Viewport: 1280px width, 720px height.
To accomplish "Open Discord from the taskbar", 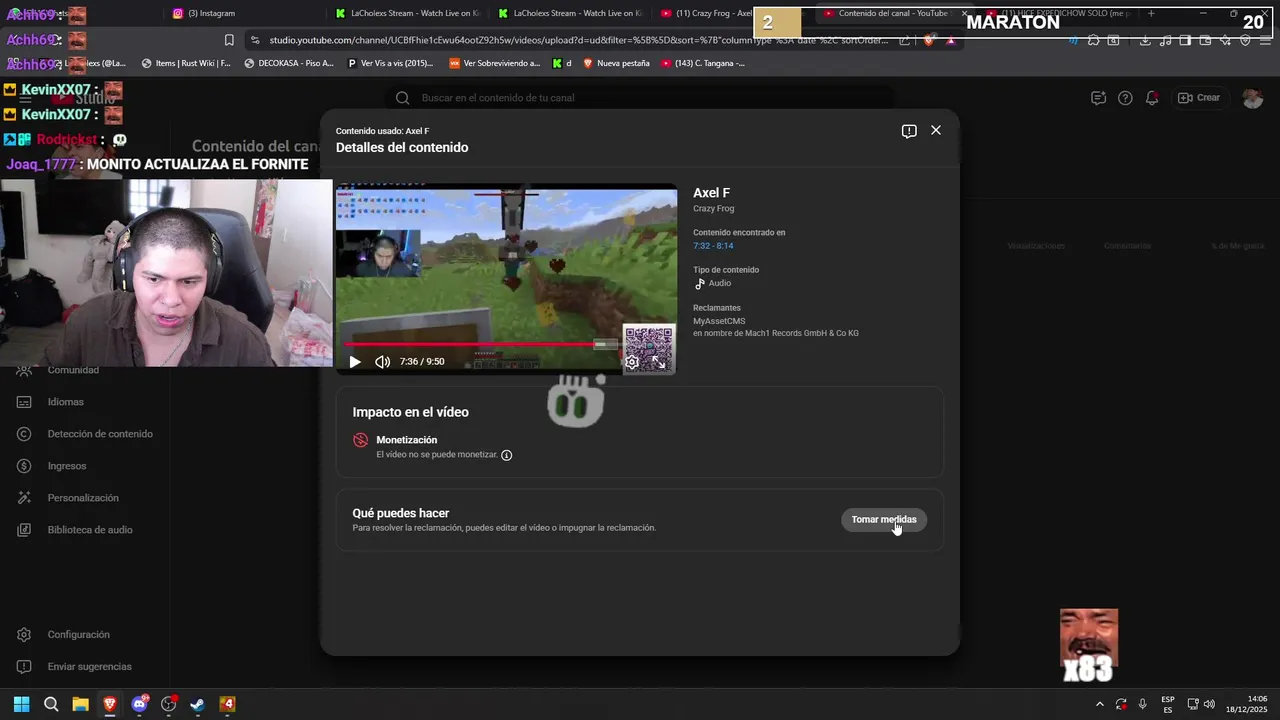I will [139, 704].
